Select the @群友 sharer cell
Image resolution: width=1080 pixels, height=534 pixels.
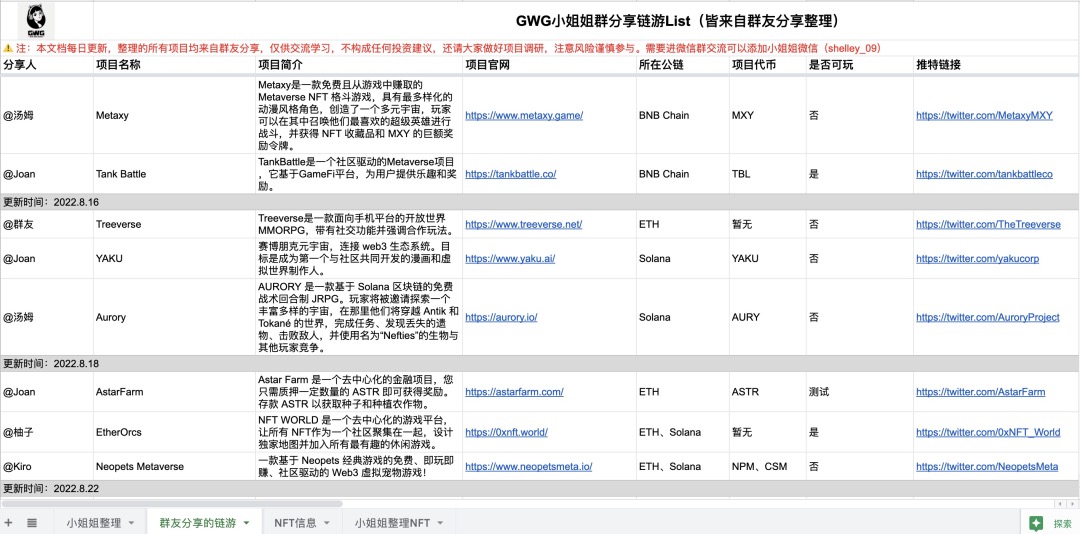coord(47,225)
